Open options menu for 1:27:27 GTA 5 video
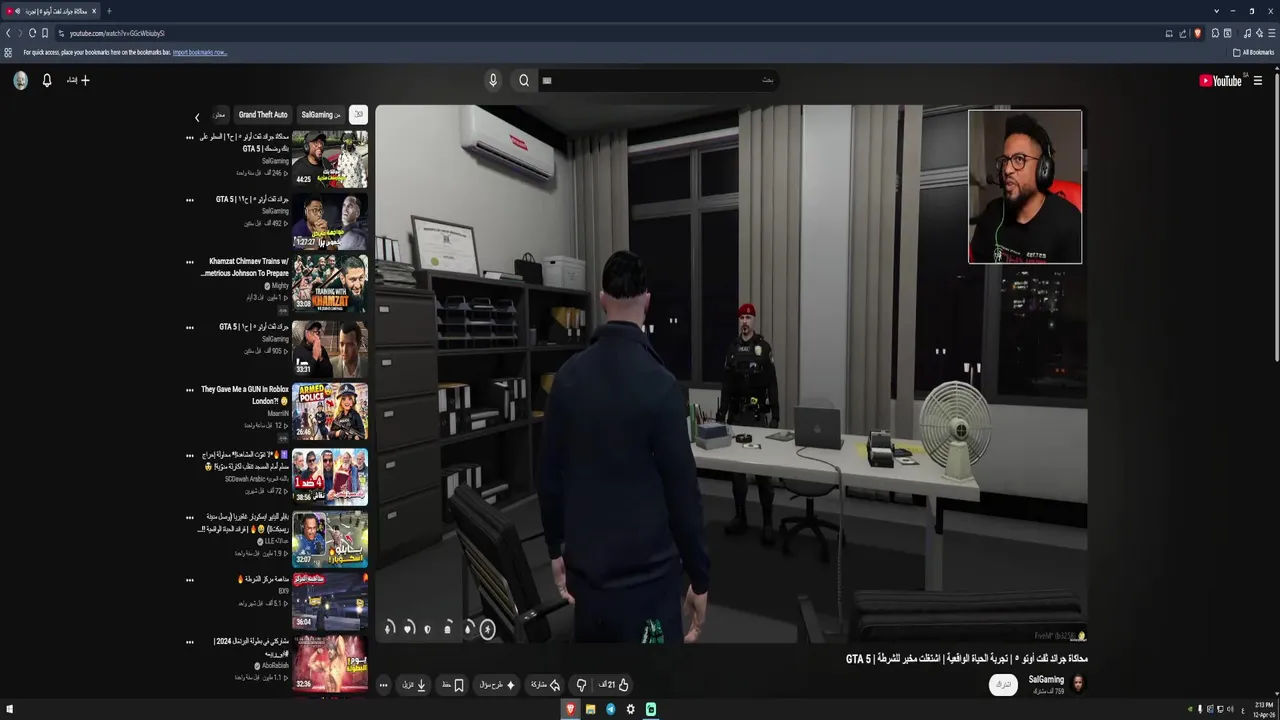 [x=190, y=200]
